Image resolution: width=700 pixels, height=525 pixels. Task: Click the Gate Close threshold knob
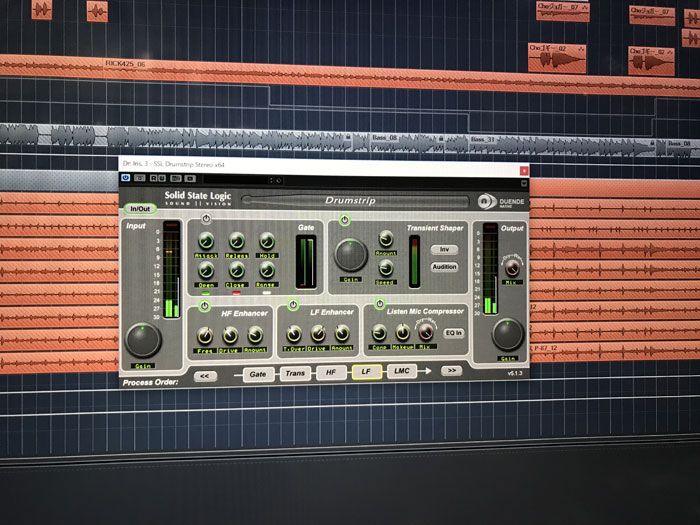point(236,270)
